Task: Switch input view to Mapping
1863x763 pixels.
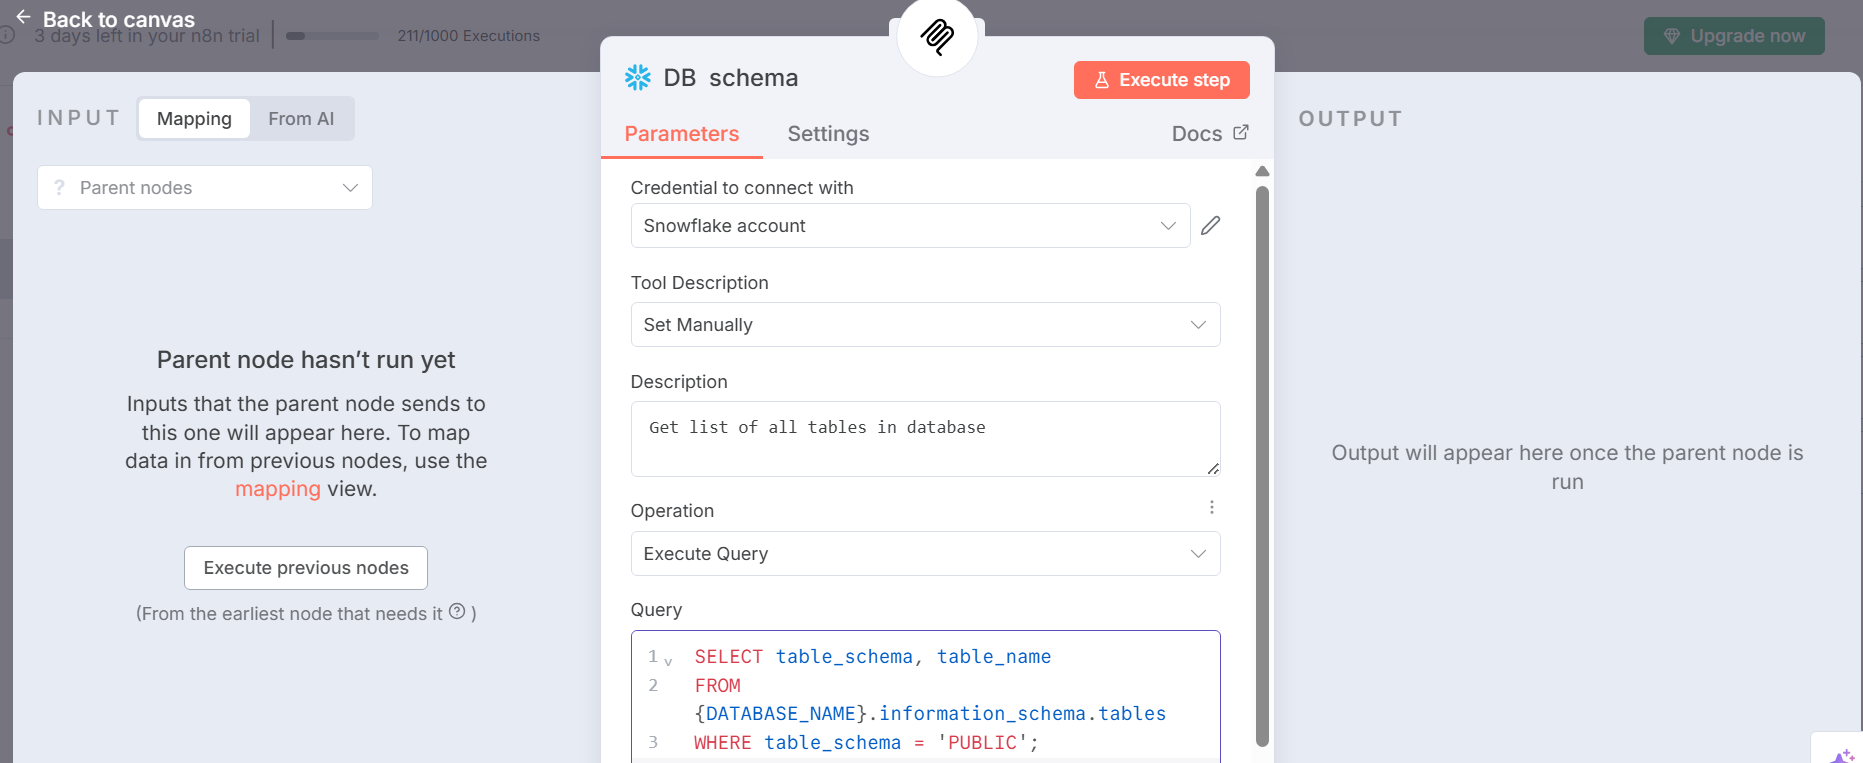Action: click(194, 119)
